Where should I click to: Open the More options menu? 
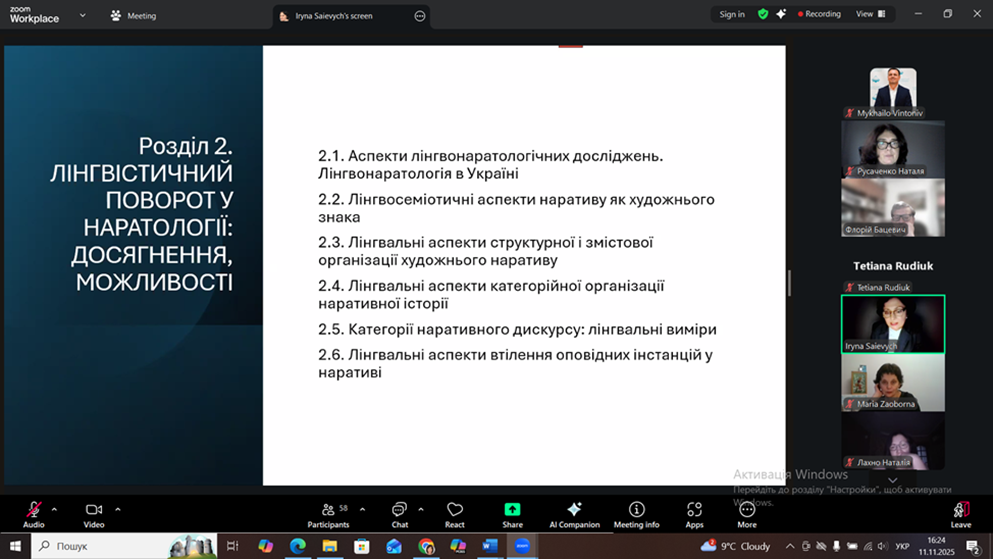click(747, 514)
